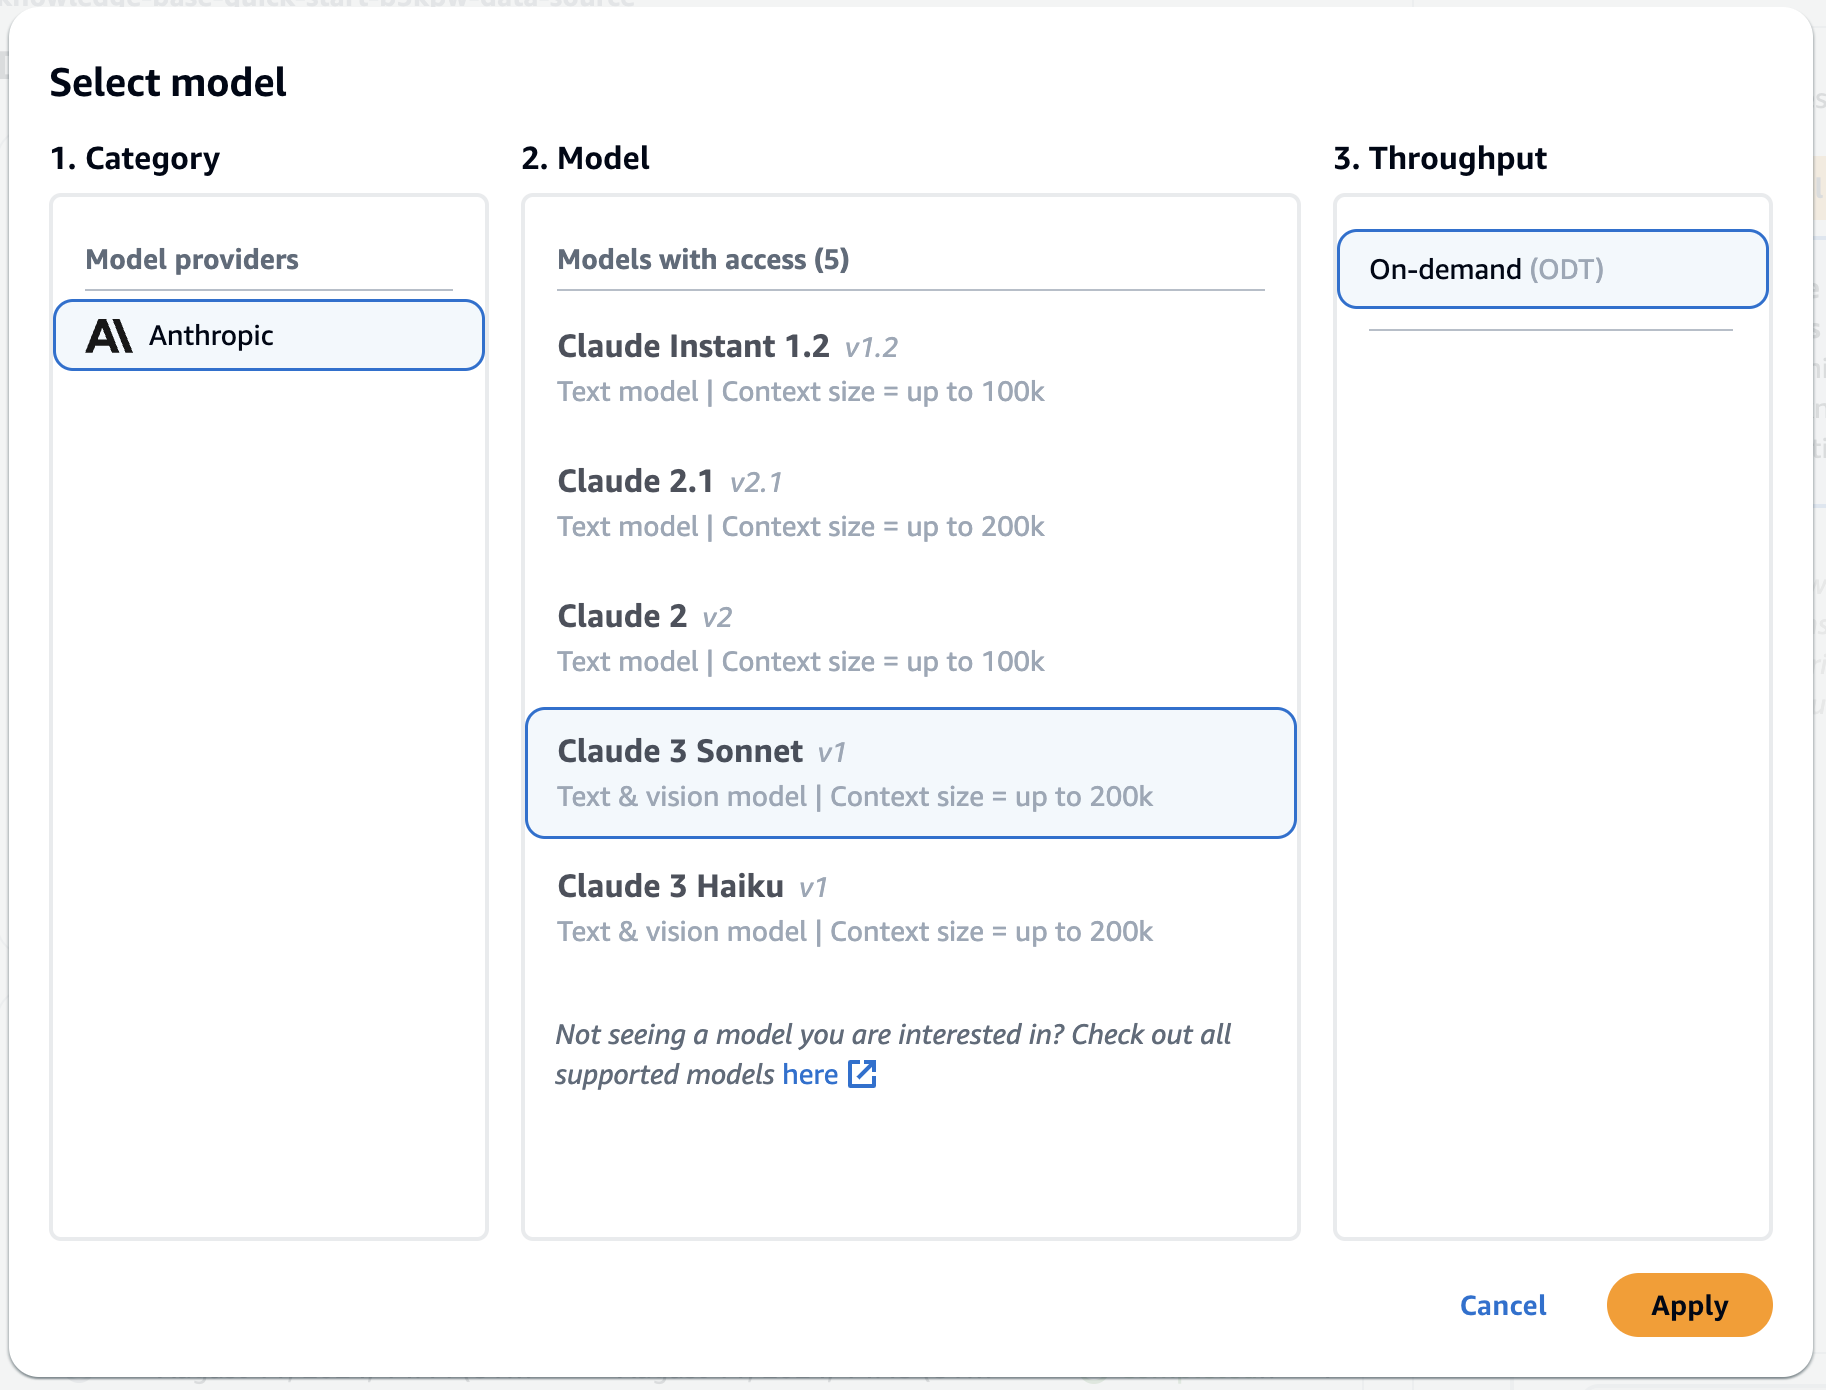Click the Anthropic logo icon
Screen dimensions: 1826x1390
(x=109, y=336)
